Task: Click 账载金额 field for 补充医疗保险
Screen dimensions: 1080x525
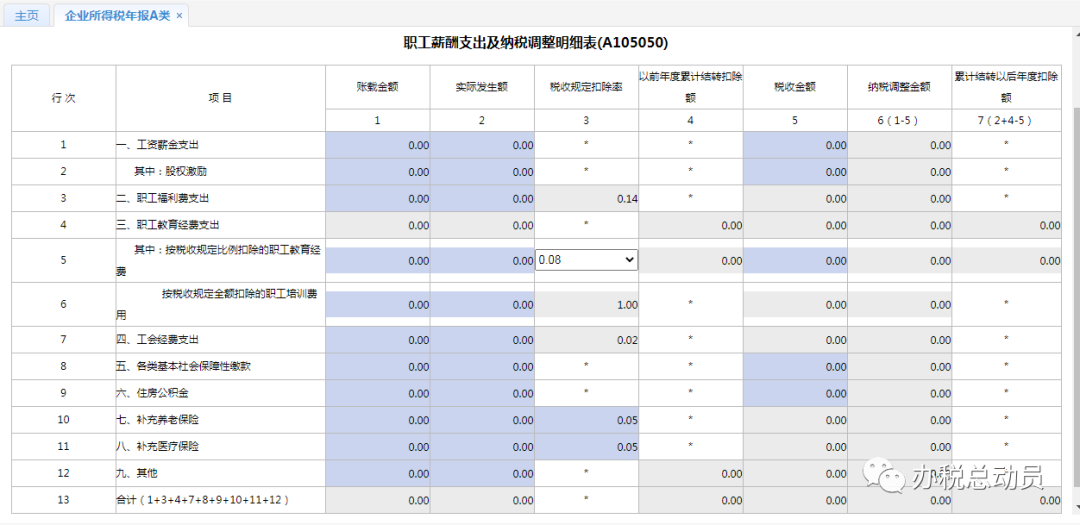Action: click(377, 446)
